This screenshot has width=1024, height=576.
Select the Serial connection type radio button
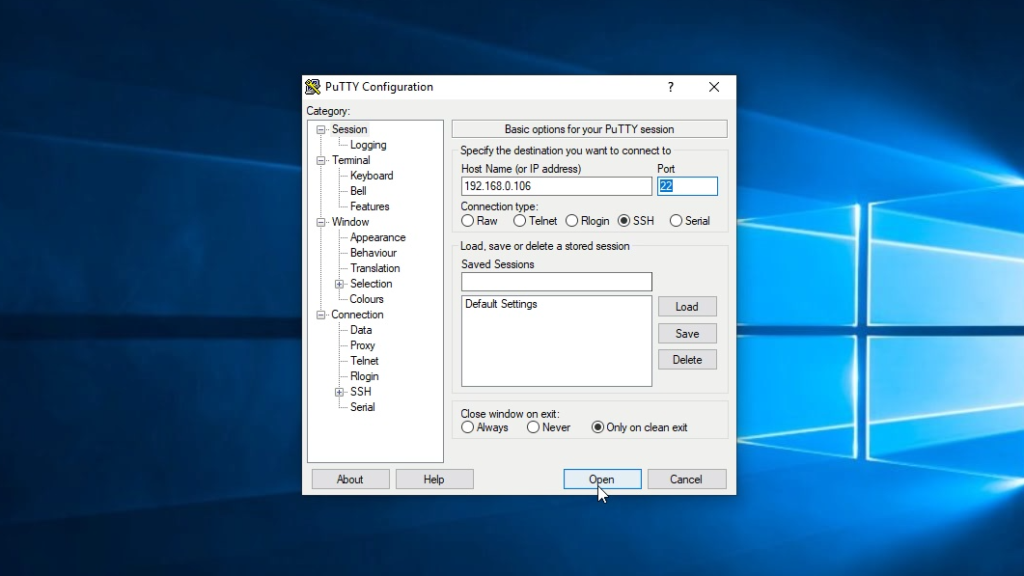(676, 221)
